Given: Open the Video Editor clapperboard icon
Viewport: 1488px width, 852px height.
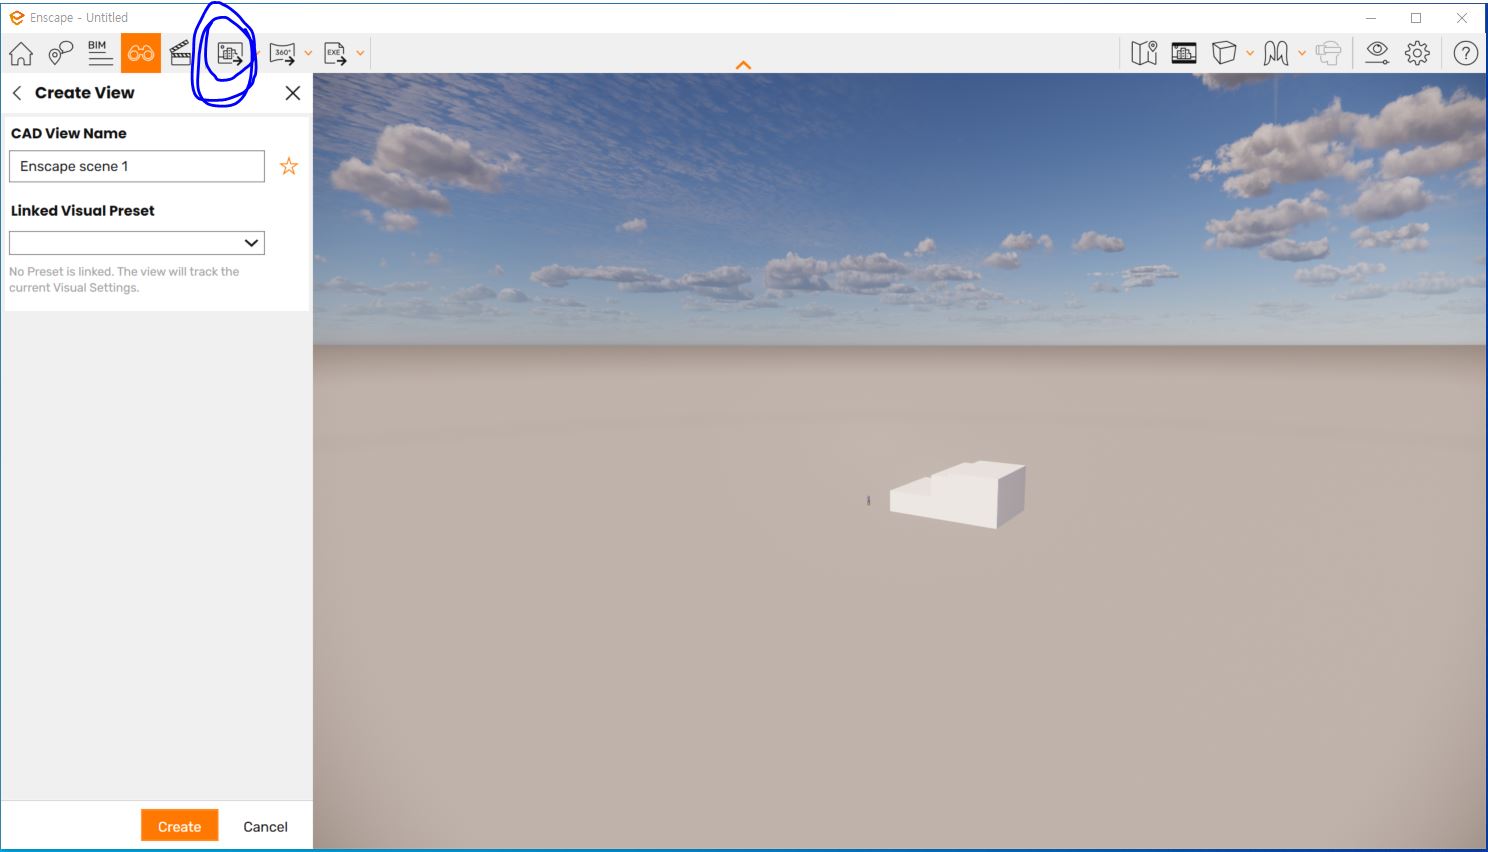Looking at the screenshot, I should click(181, 53).
